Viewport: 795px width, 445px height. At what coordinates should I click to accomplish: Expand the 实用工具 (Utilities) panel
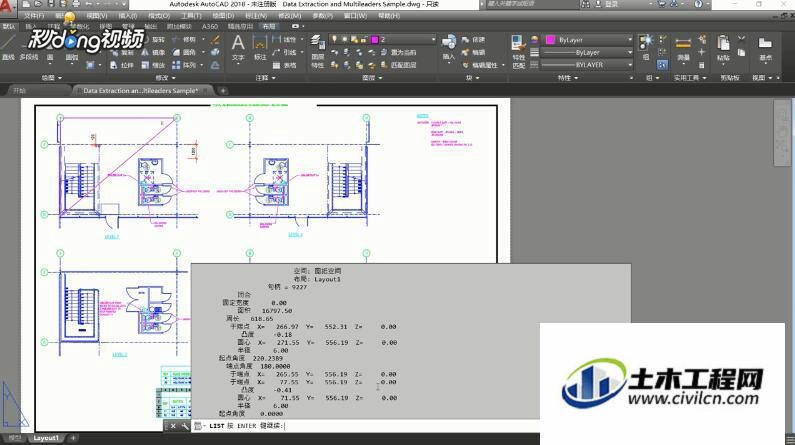(690, 78)
